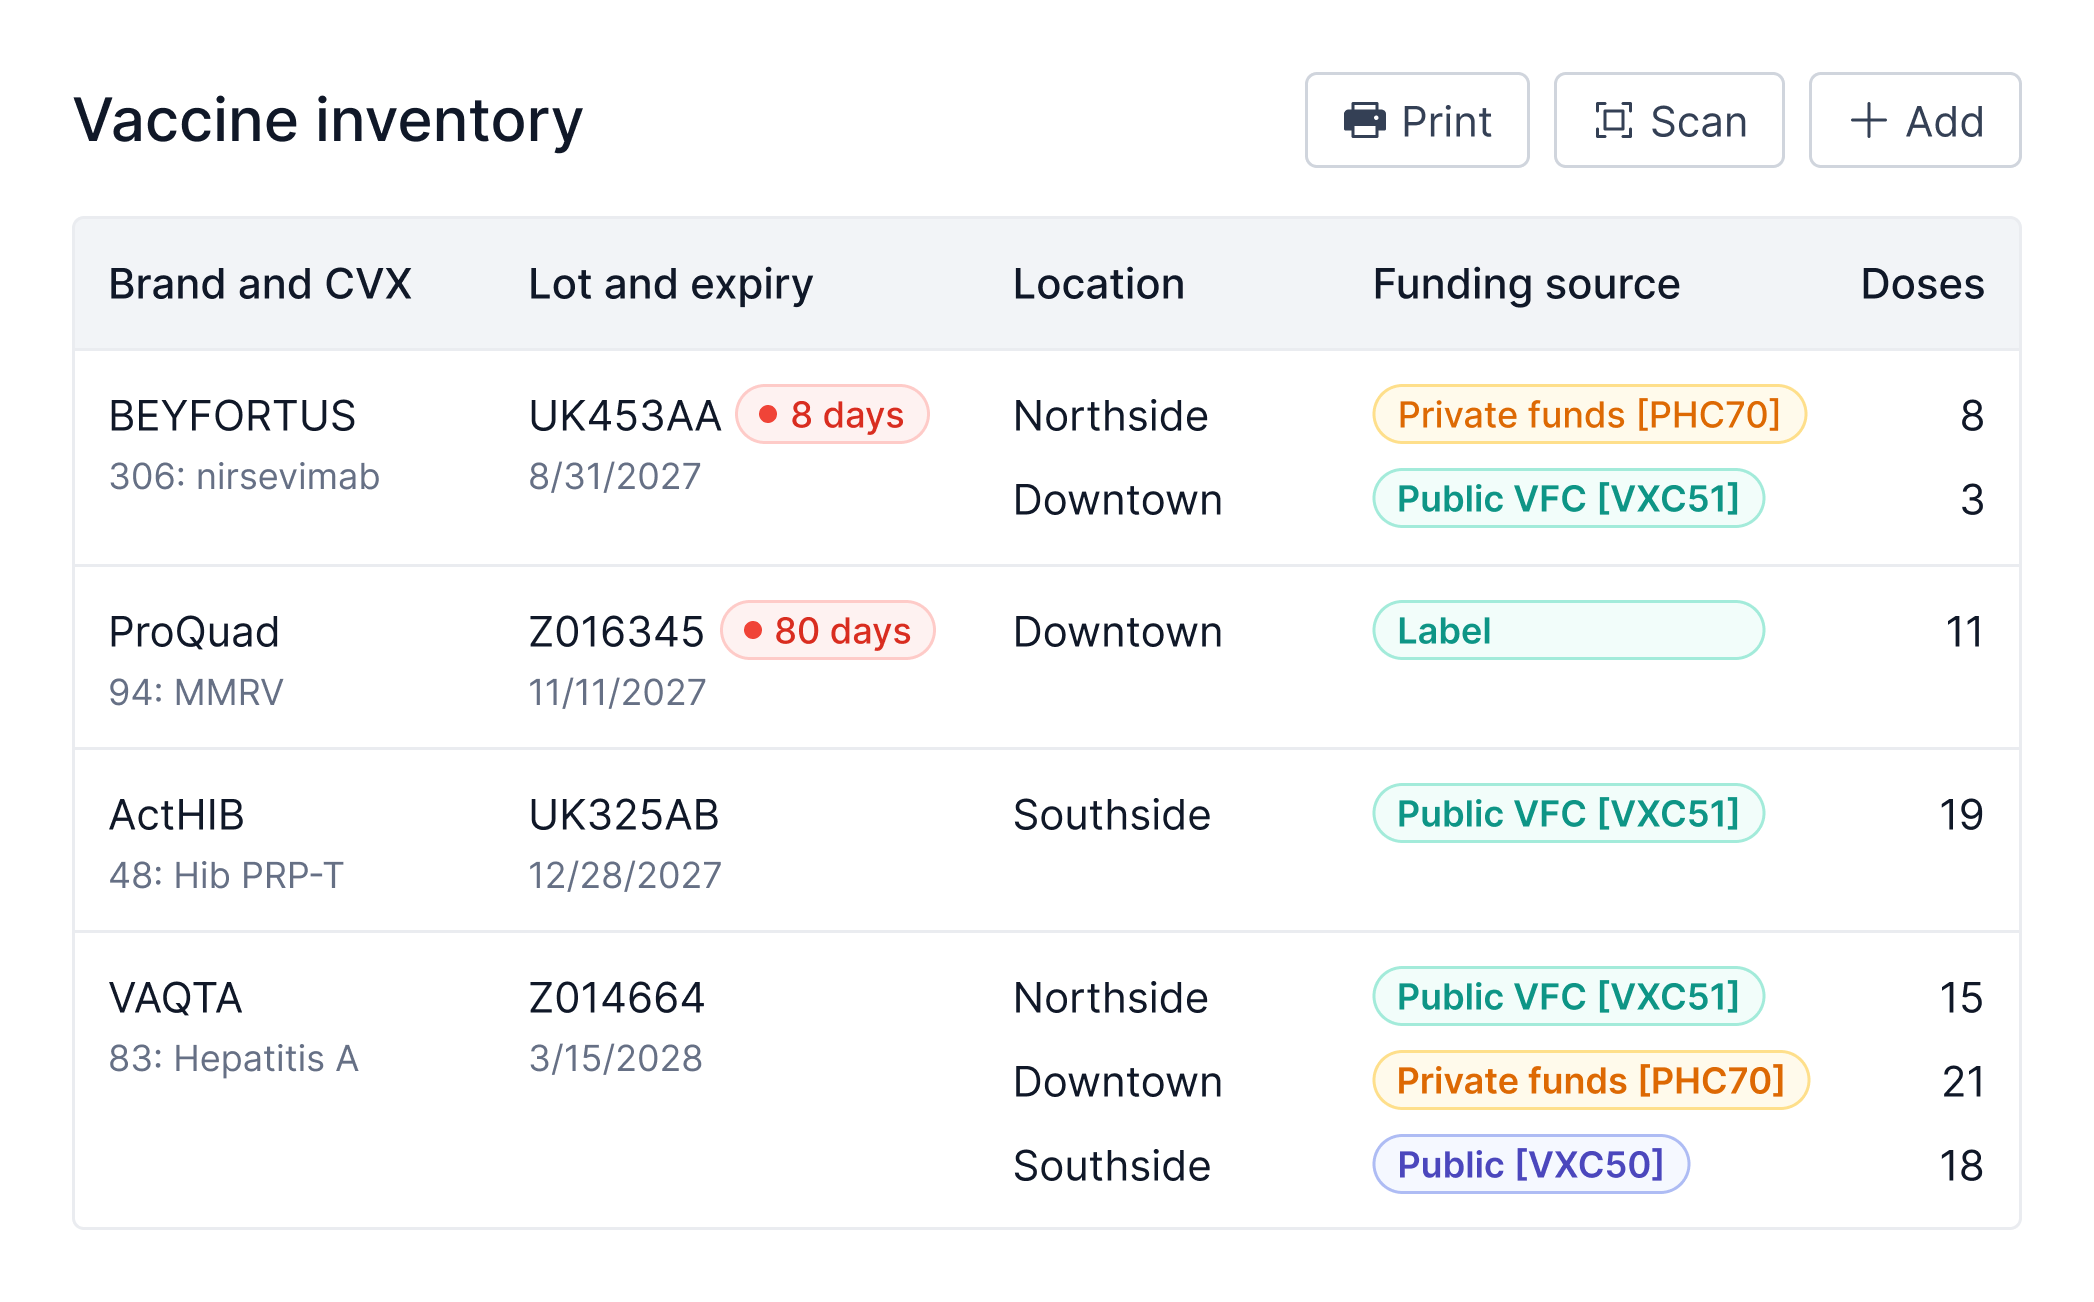Select Southside location in ActHIB row
Image resolution: width=2094 pixels, height=1302 pixels.
click(x=1112, y=815)
